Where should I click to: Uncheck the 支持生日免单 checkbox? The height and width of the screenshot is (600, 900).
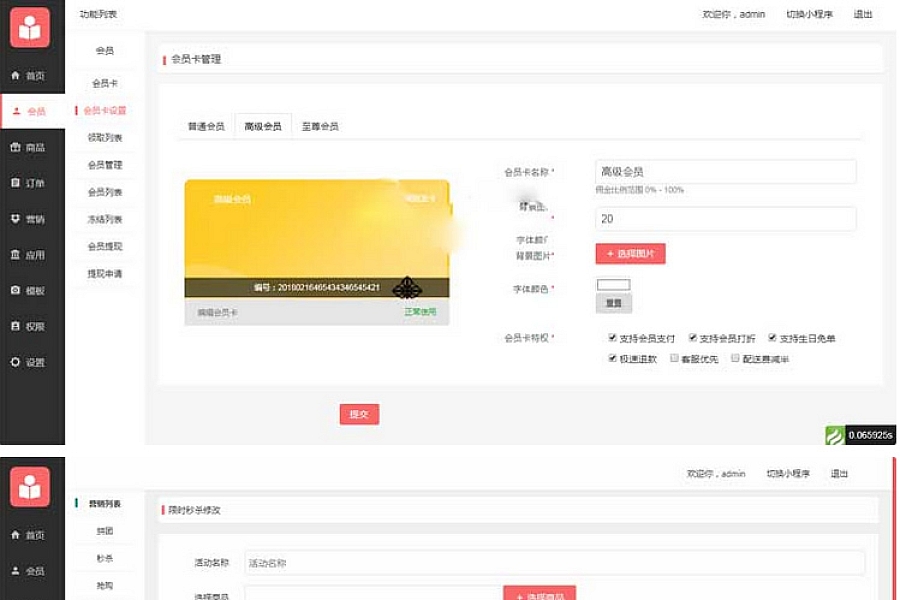point(773,338)
